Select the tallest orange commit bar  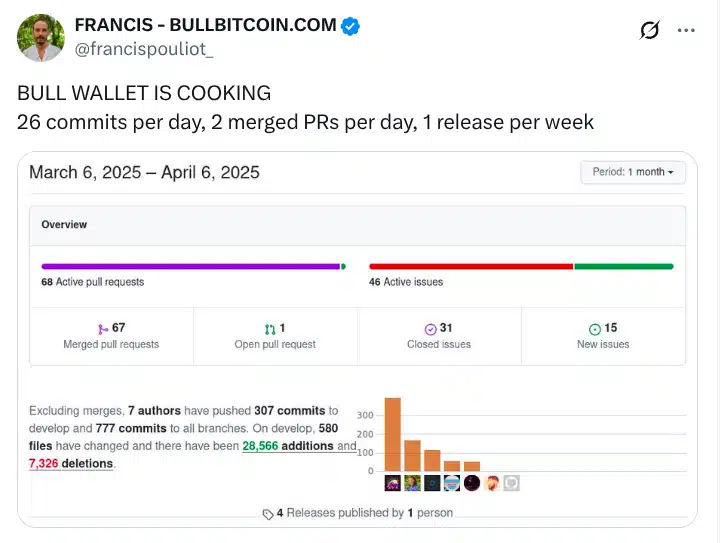[x=393, y=434]
